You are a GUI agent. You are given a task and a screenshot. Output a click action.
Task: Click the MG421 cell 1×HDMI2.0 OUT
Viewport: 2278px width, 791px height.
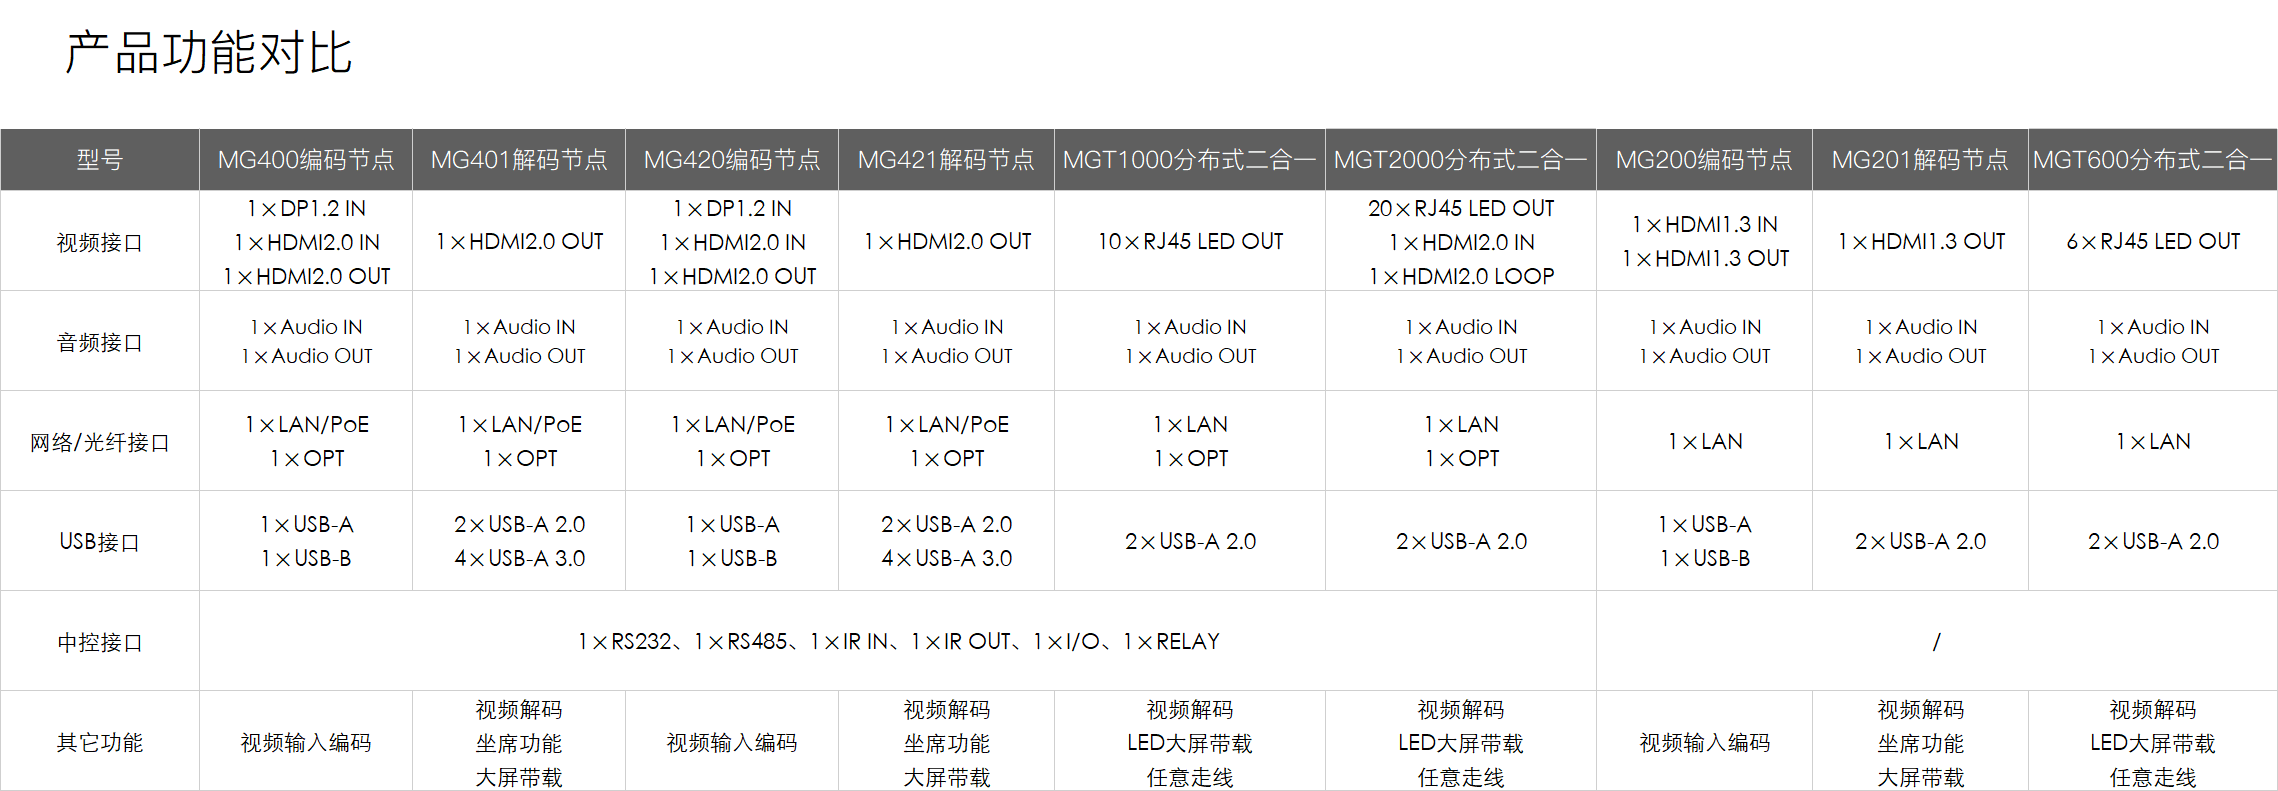pos(946,241)
